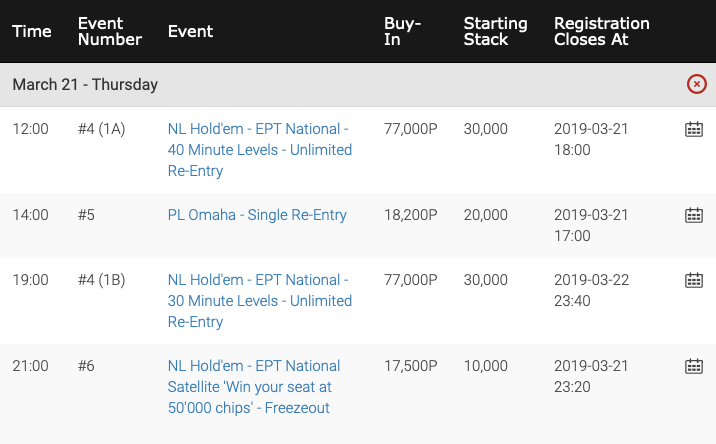
Task: Click calendar icon for 12:00 #4 (1A) event
Action: click(x=694, y=129)
